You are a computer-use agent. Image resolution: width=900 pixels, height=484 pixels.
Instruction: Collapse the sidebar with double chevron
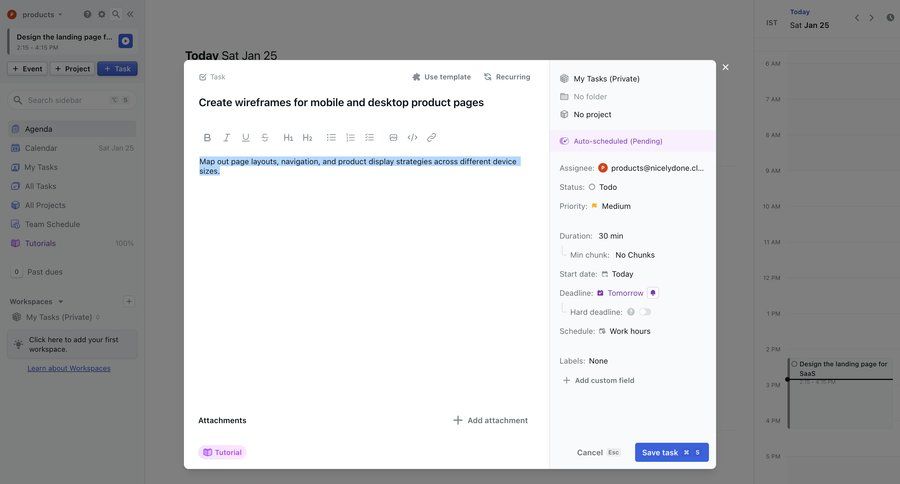130,14
